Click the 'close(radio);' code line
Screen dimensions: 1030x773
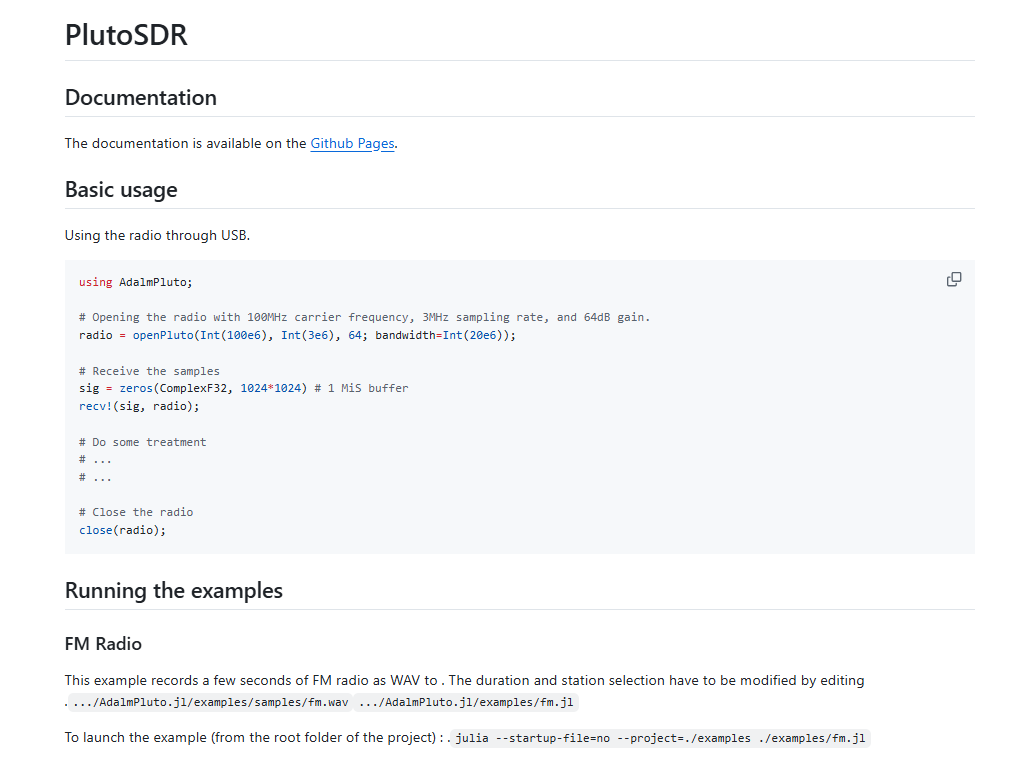click(122, 530)
